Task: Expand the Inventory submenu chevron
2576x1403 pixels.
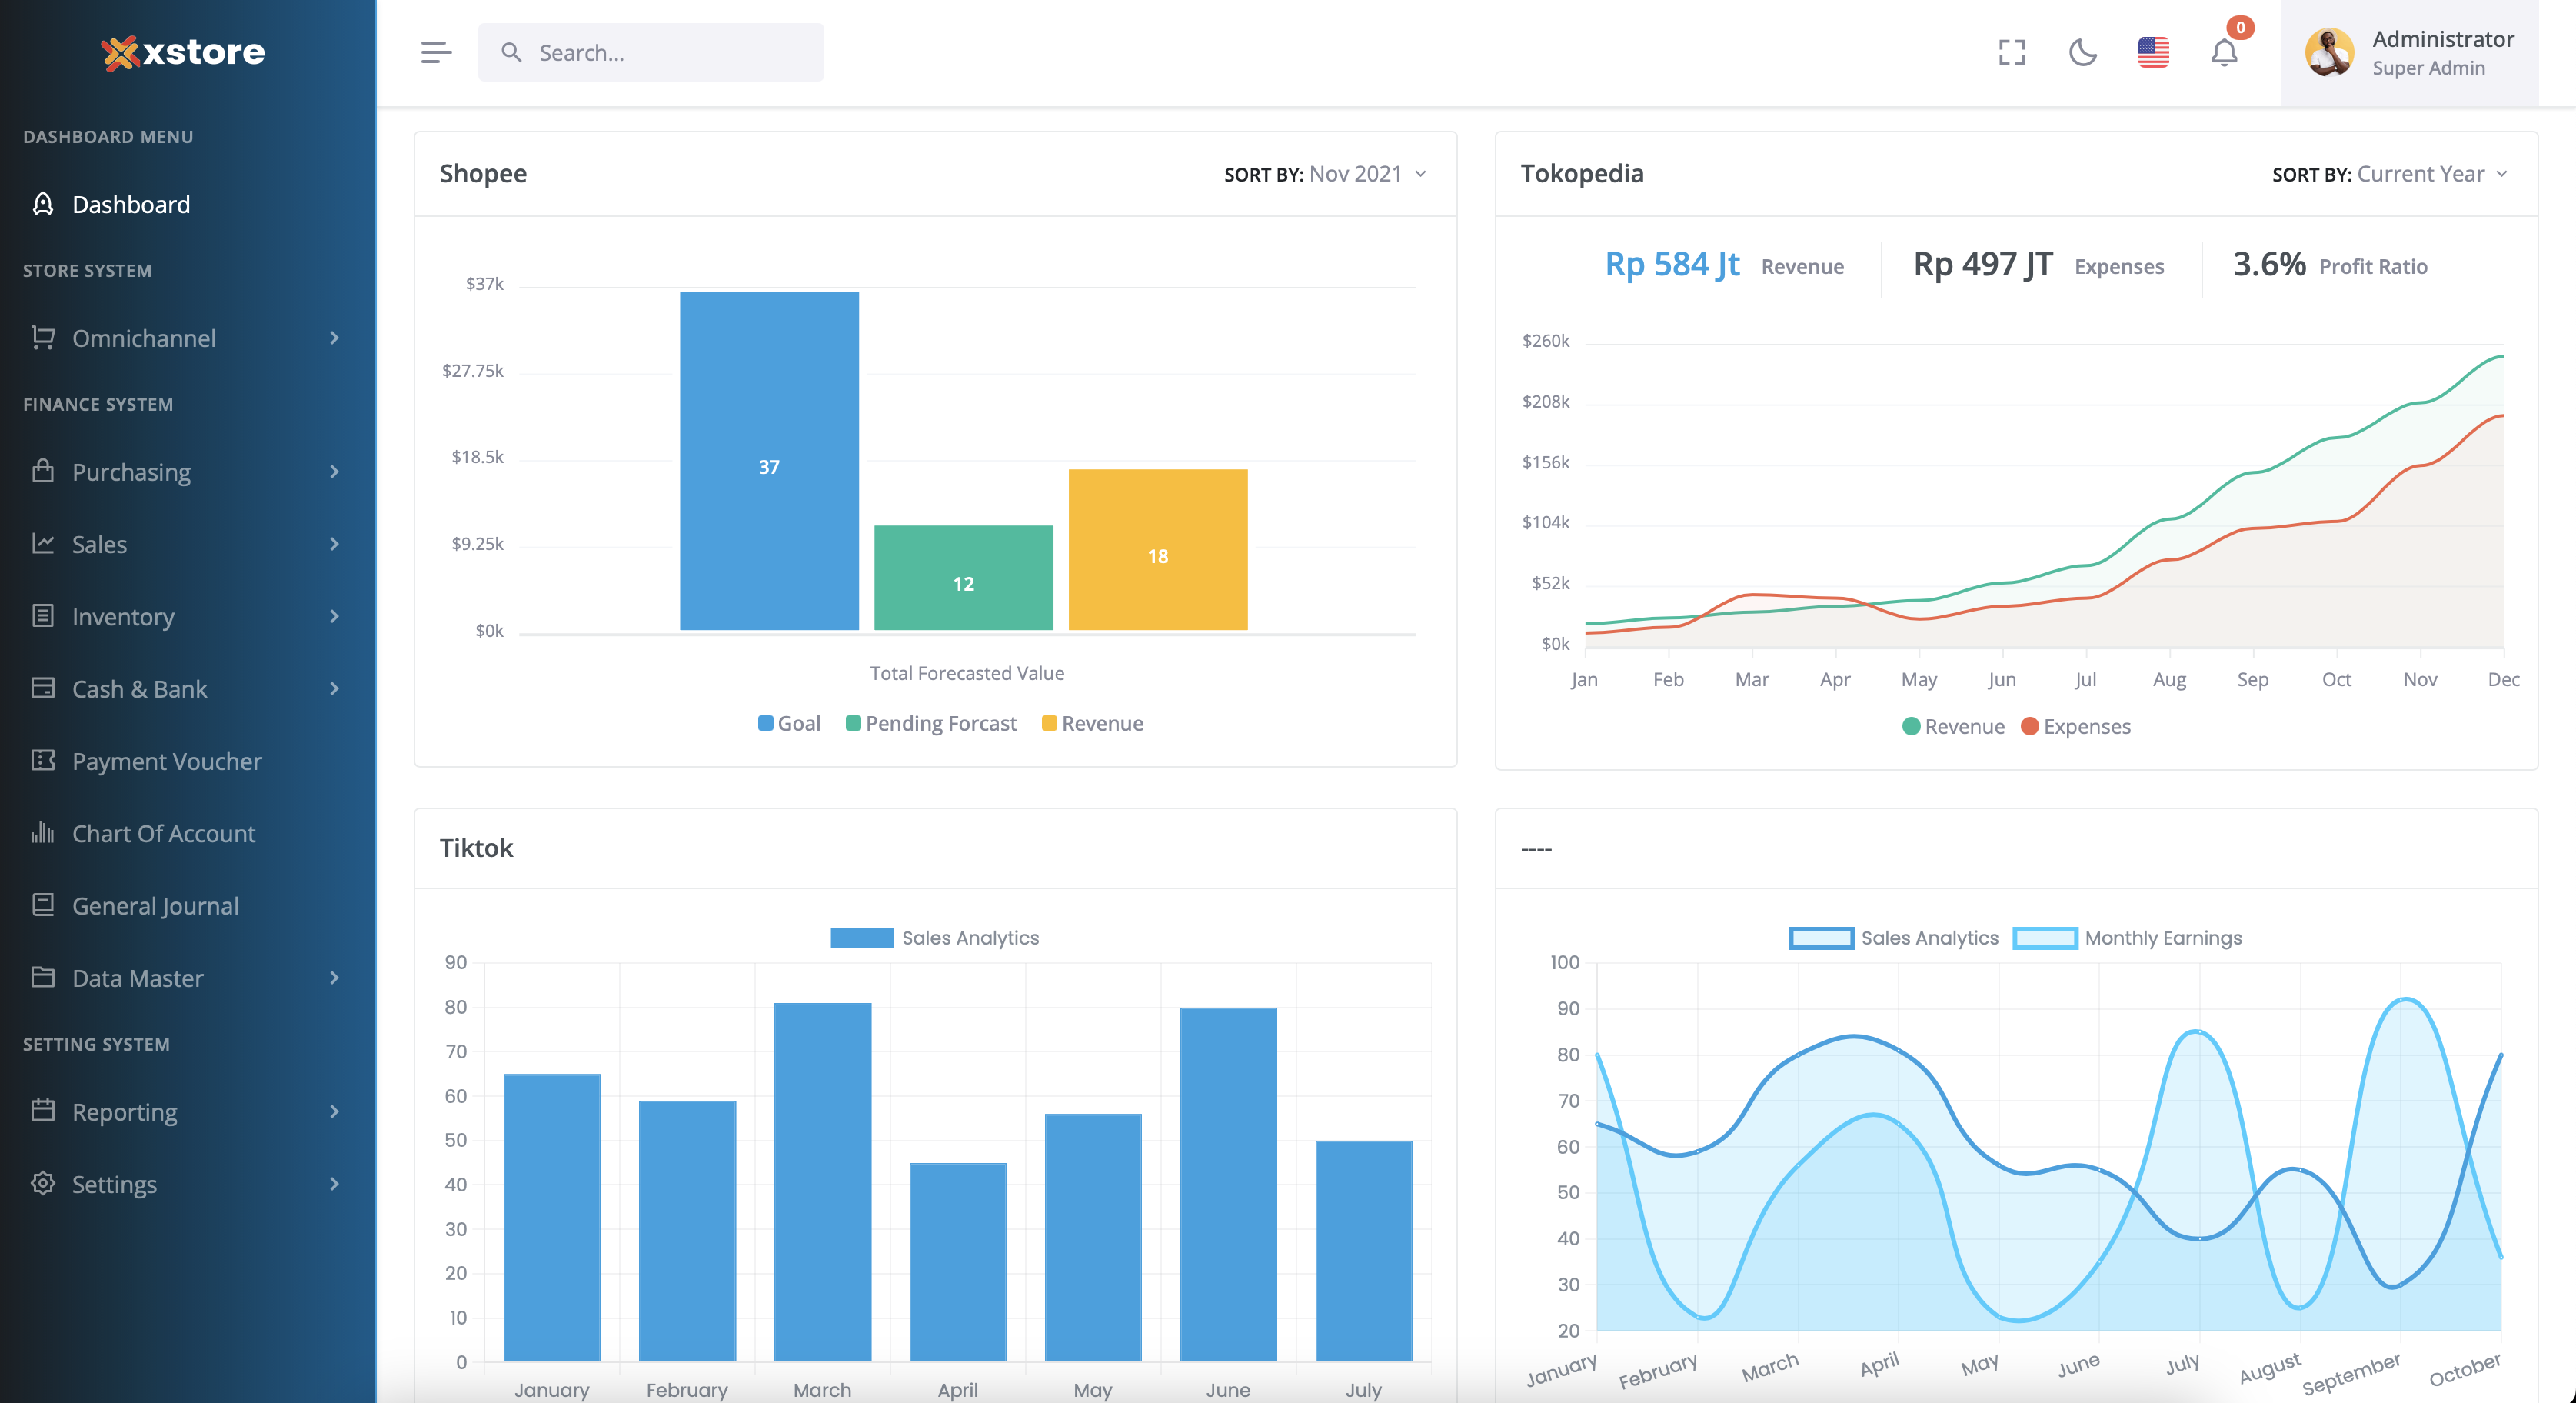Action: click(x=334, y=616)
